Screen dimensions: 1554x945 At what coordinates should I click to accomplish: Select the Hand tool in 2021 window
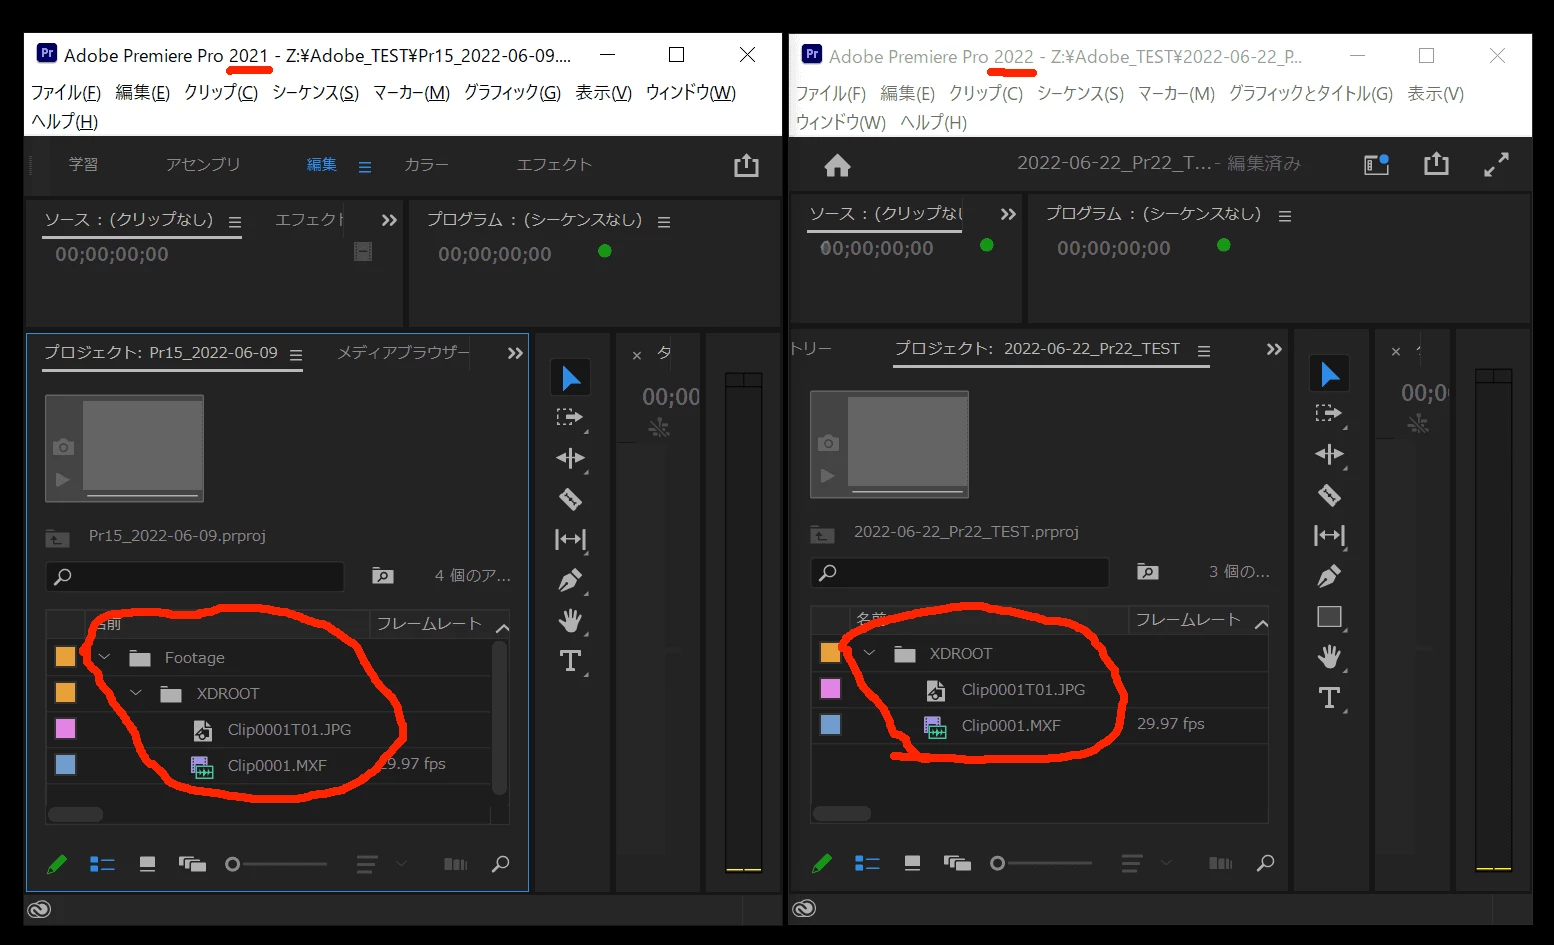click(570, 621)
